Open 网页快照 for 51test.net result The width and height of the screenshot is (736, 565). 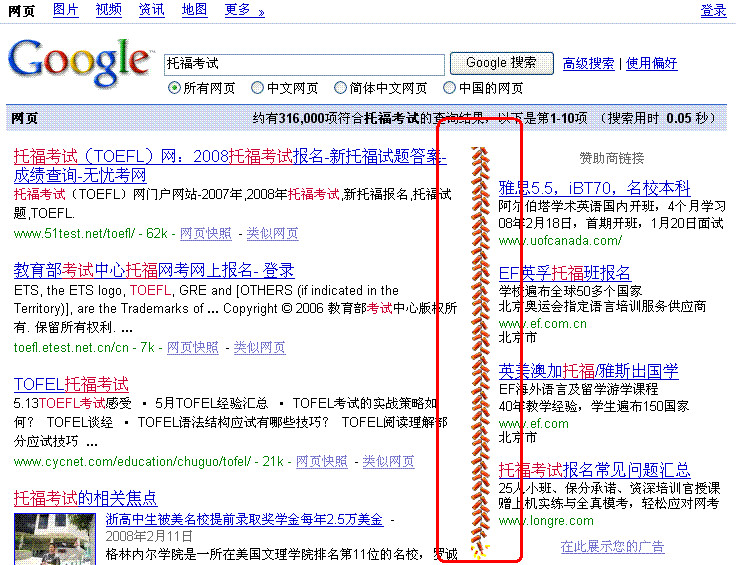coord(206,233)
